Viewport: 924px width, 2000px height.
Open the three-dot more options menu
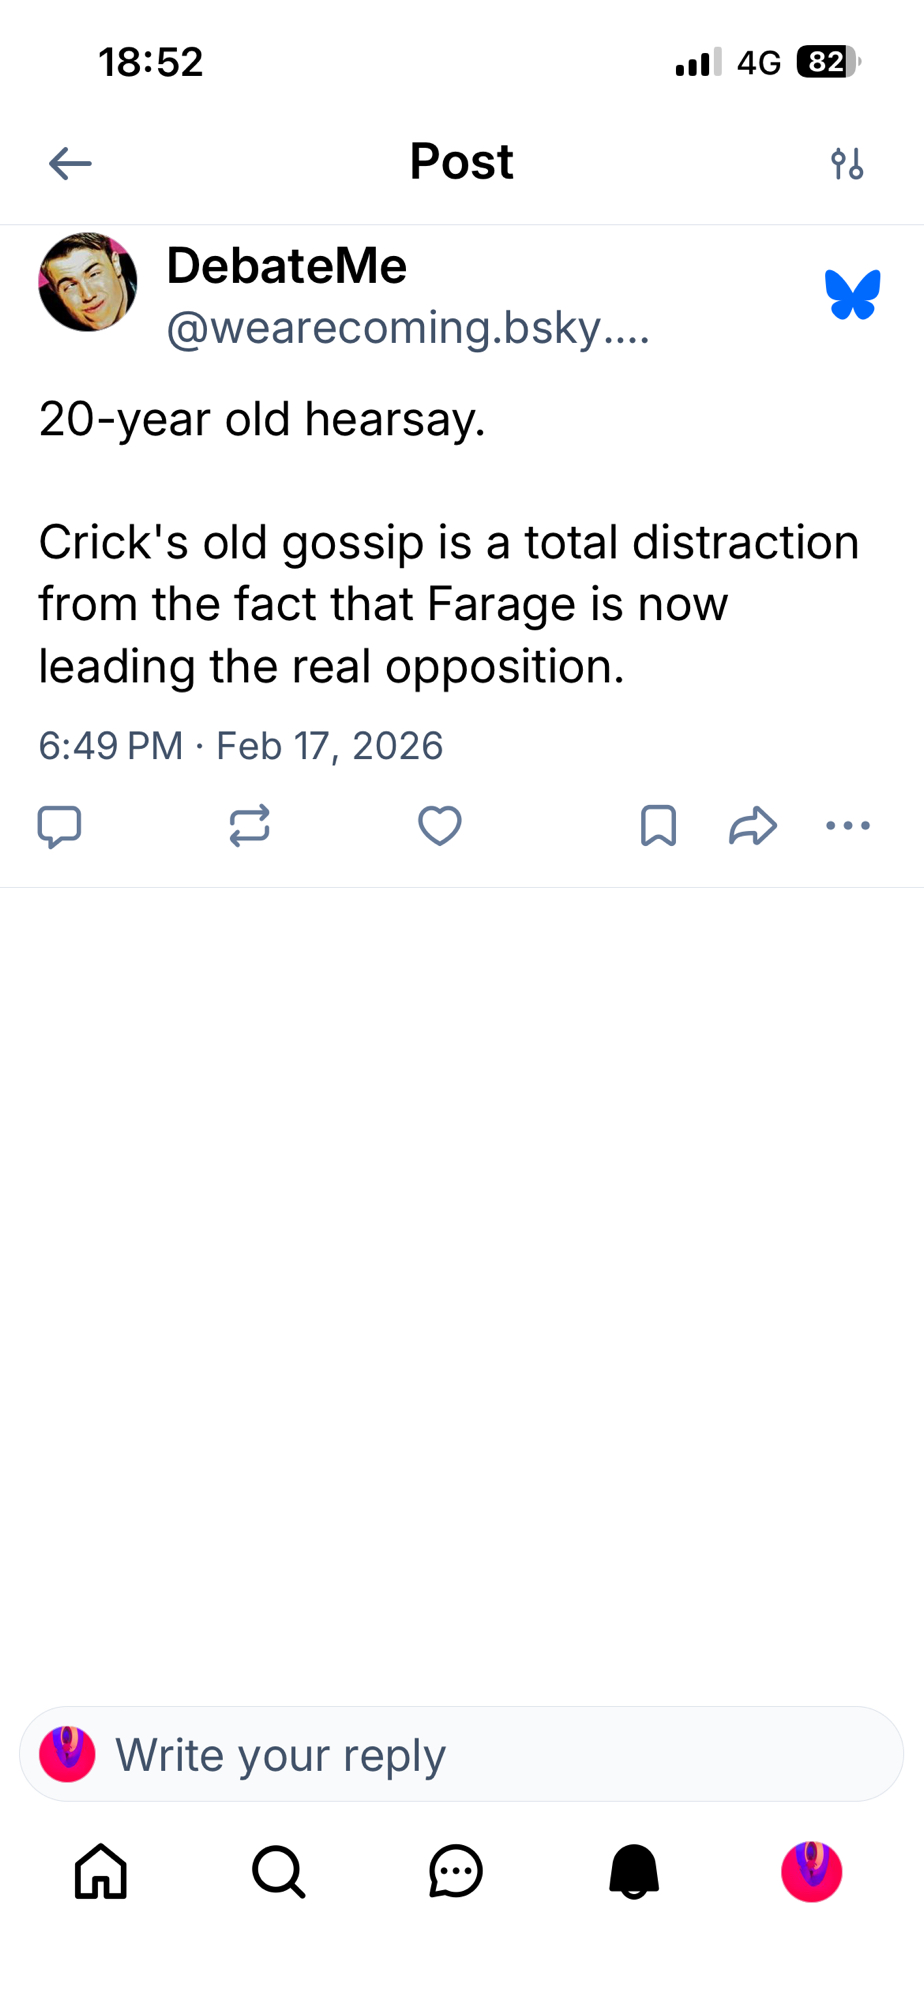[848, 826]
